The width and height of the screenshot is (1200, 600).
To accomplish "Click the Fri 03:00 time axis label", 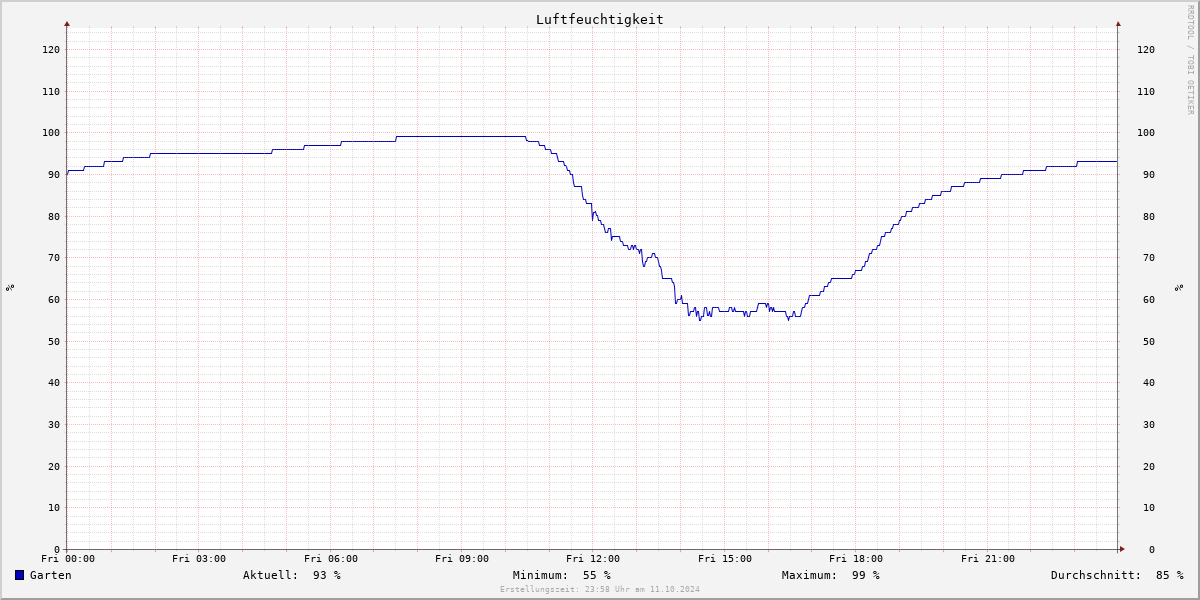I will pyautogui.click(x=199, y=559).
